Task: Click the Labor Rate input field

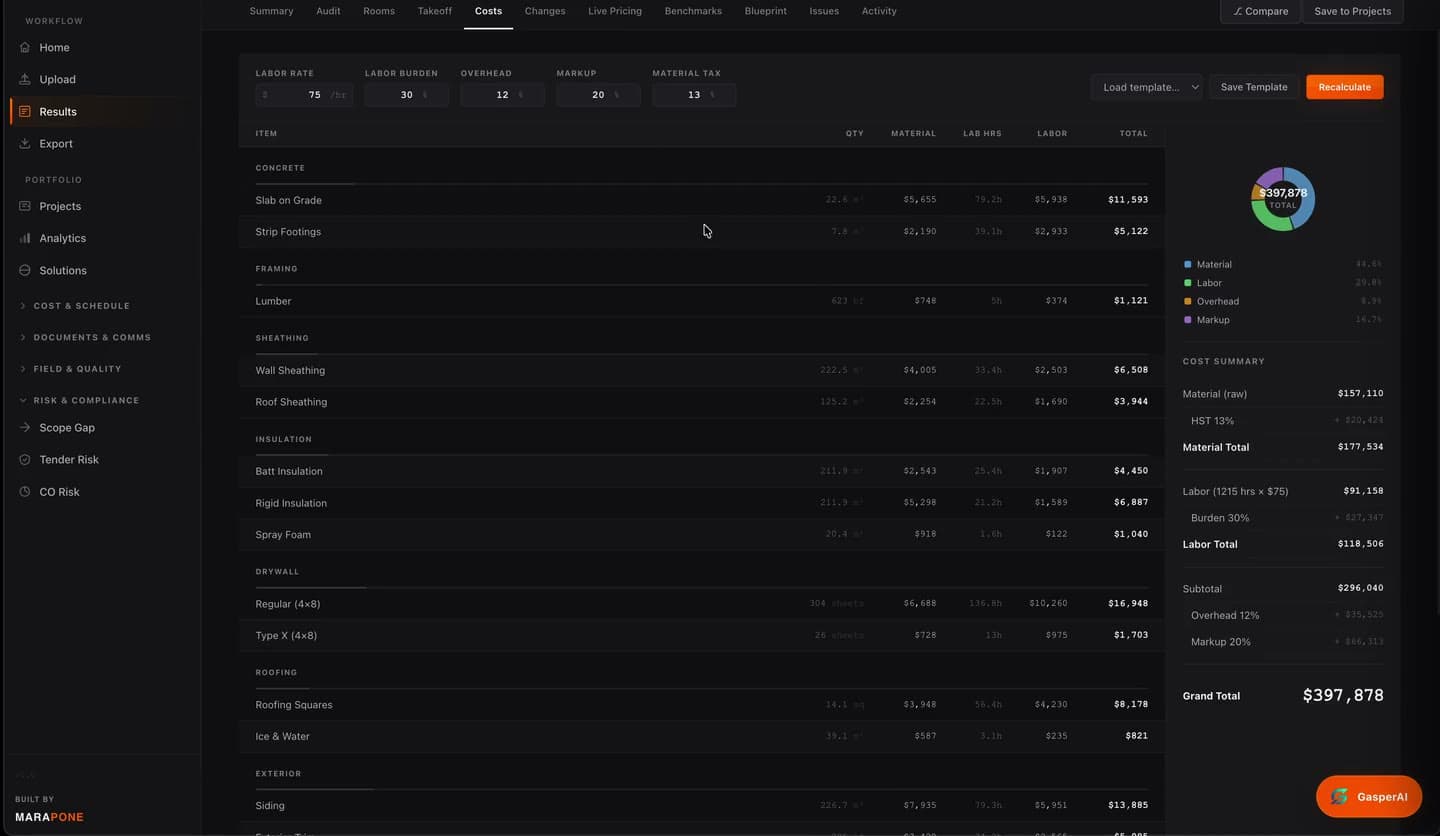Action: pos(304,95)
